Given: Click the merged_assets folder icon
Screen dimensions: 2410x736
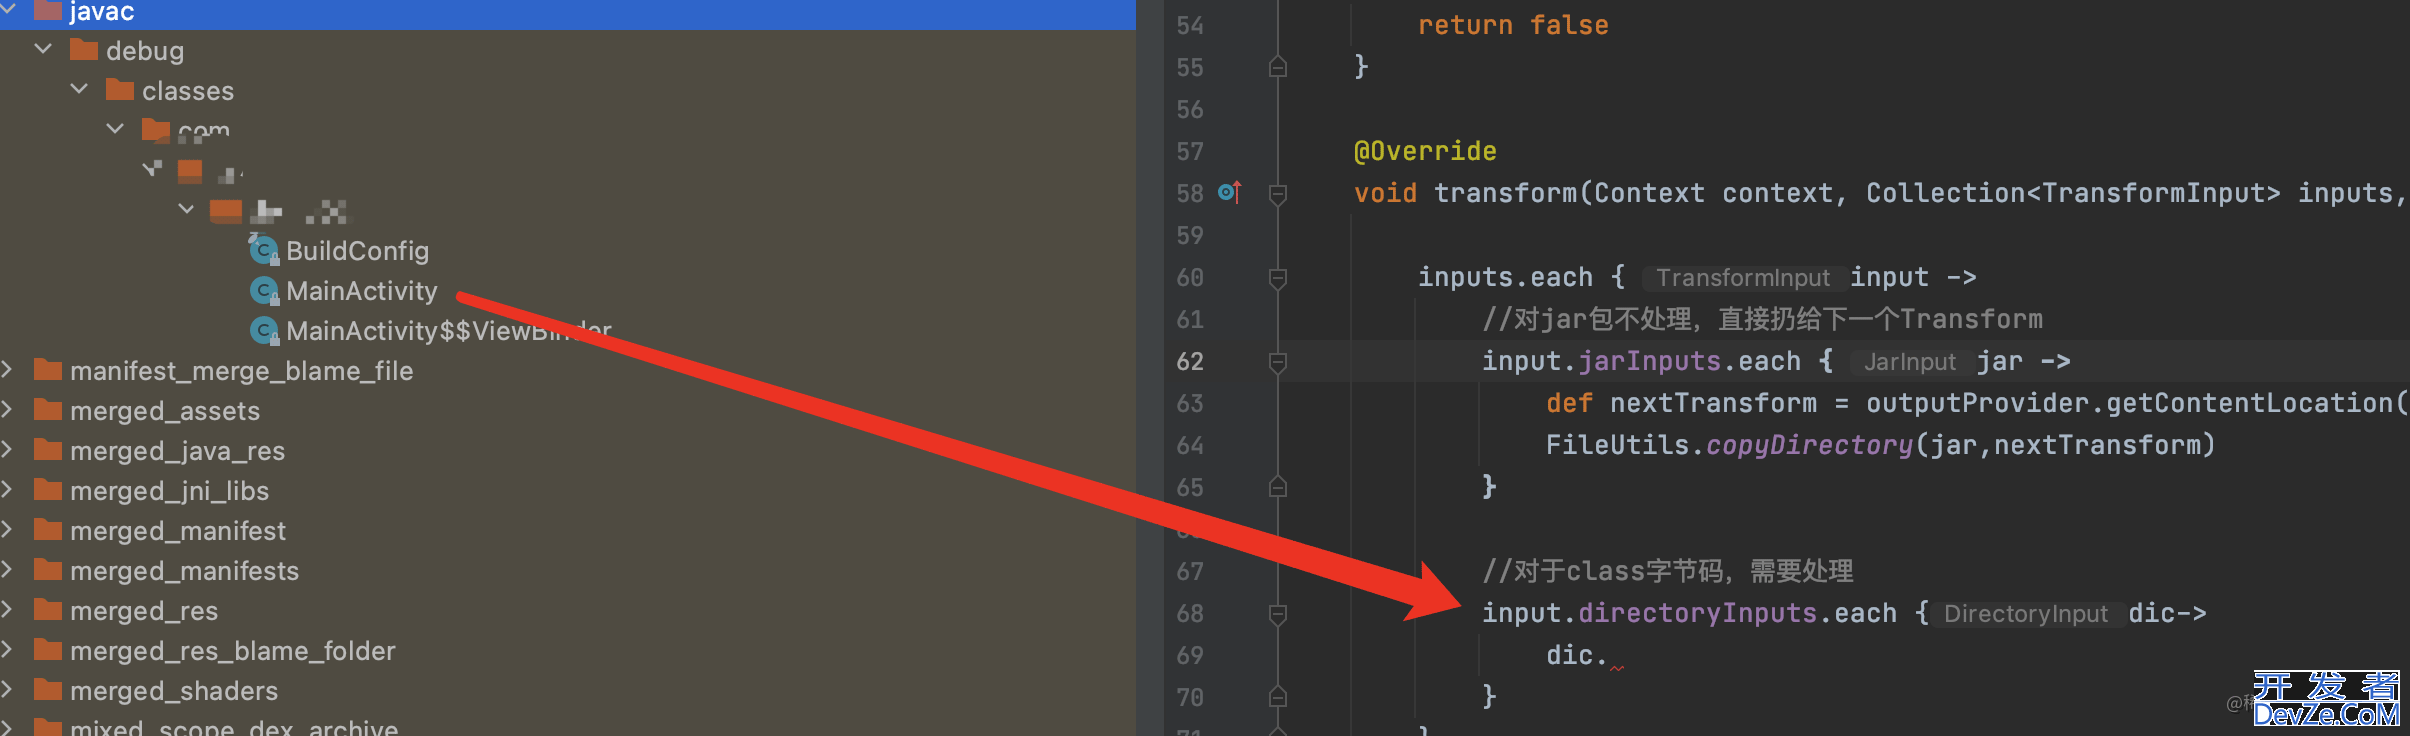Looking at the screenshot, I should [48, 410].
